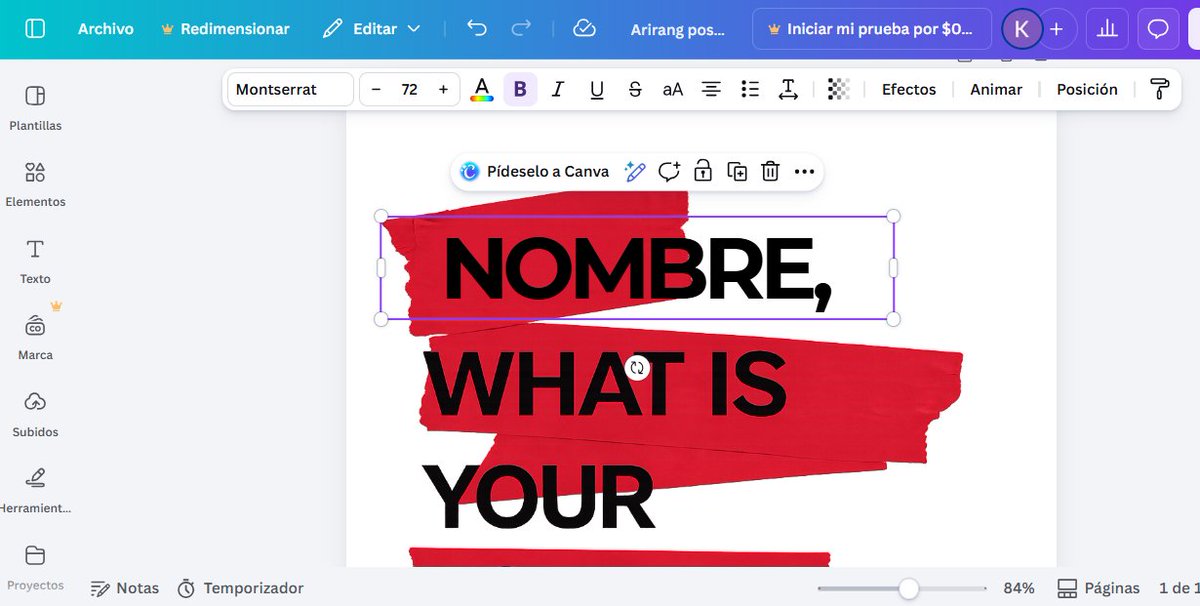Toggle bold formatting off
This screenshot has height=606, width=1200.
(x=519, y=89)
